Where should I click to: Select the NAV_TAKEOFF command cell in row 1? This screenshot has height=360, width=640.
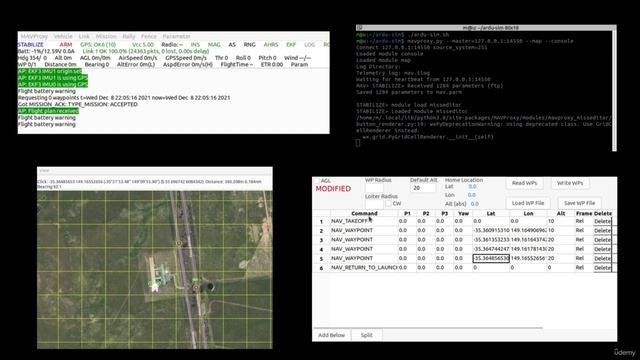(x=364, y=221)
